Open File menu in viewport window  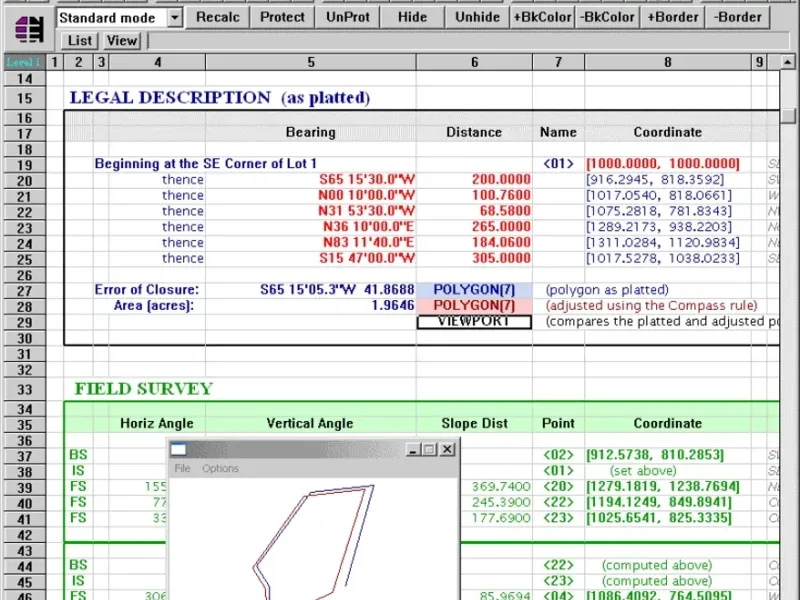(x=182, y=468)
